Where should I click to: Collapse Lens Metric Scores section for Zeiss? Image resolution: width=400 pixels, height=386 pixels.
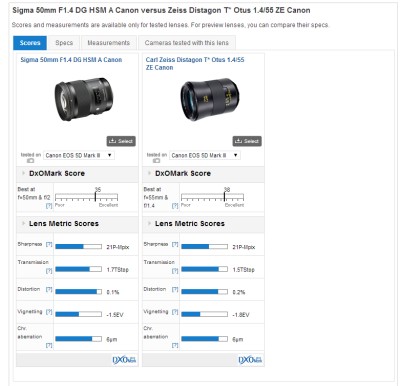click(x=149, y=223)
